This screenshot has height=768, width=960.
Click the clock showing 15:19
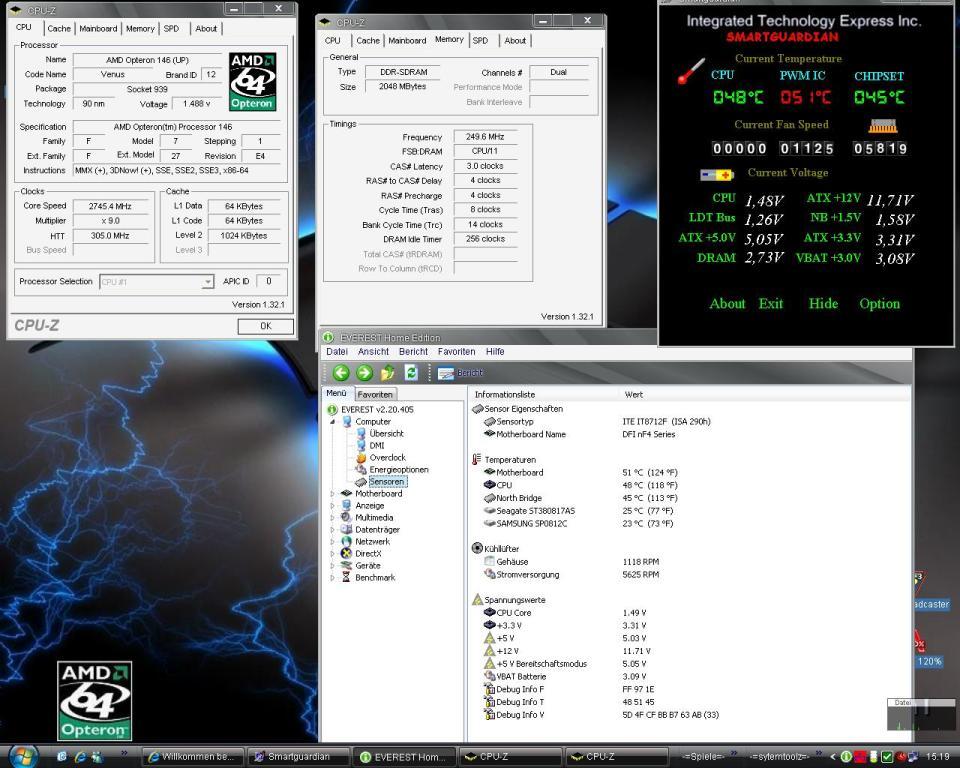[937, 757]
